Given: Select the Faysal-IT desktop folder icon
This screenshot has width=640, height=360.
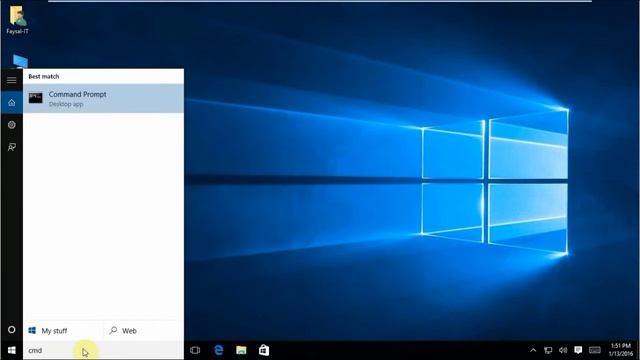Looking at the screenshot, I should click(x=17, y=19).
